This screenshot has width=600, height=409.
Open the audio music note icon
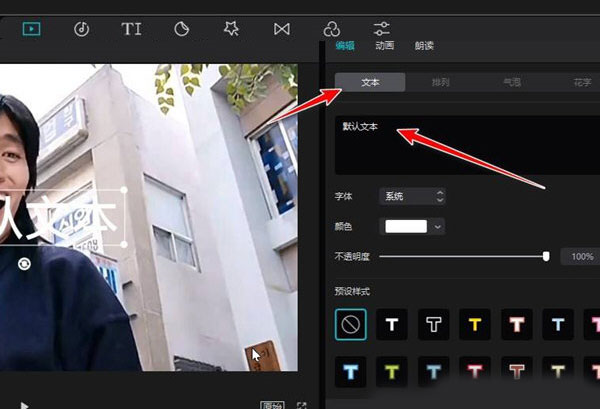(x=82, y=29)
